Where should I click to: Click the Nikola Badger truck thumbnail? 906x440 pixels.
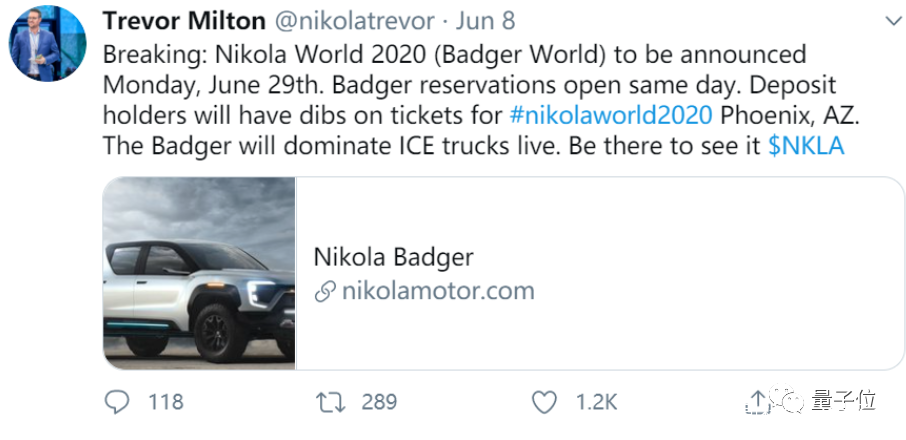[199, 273]
